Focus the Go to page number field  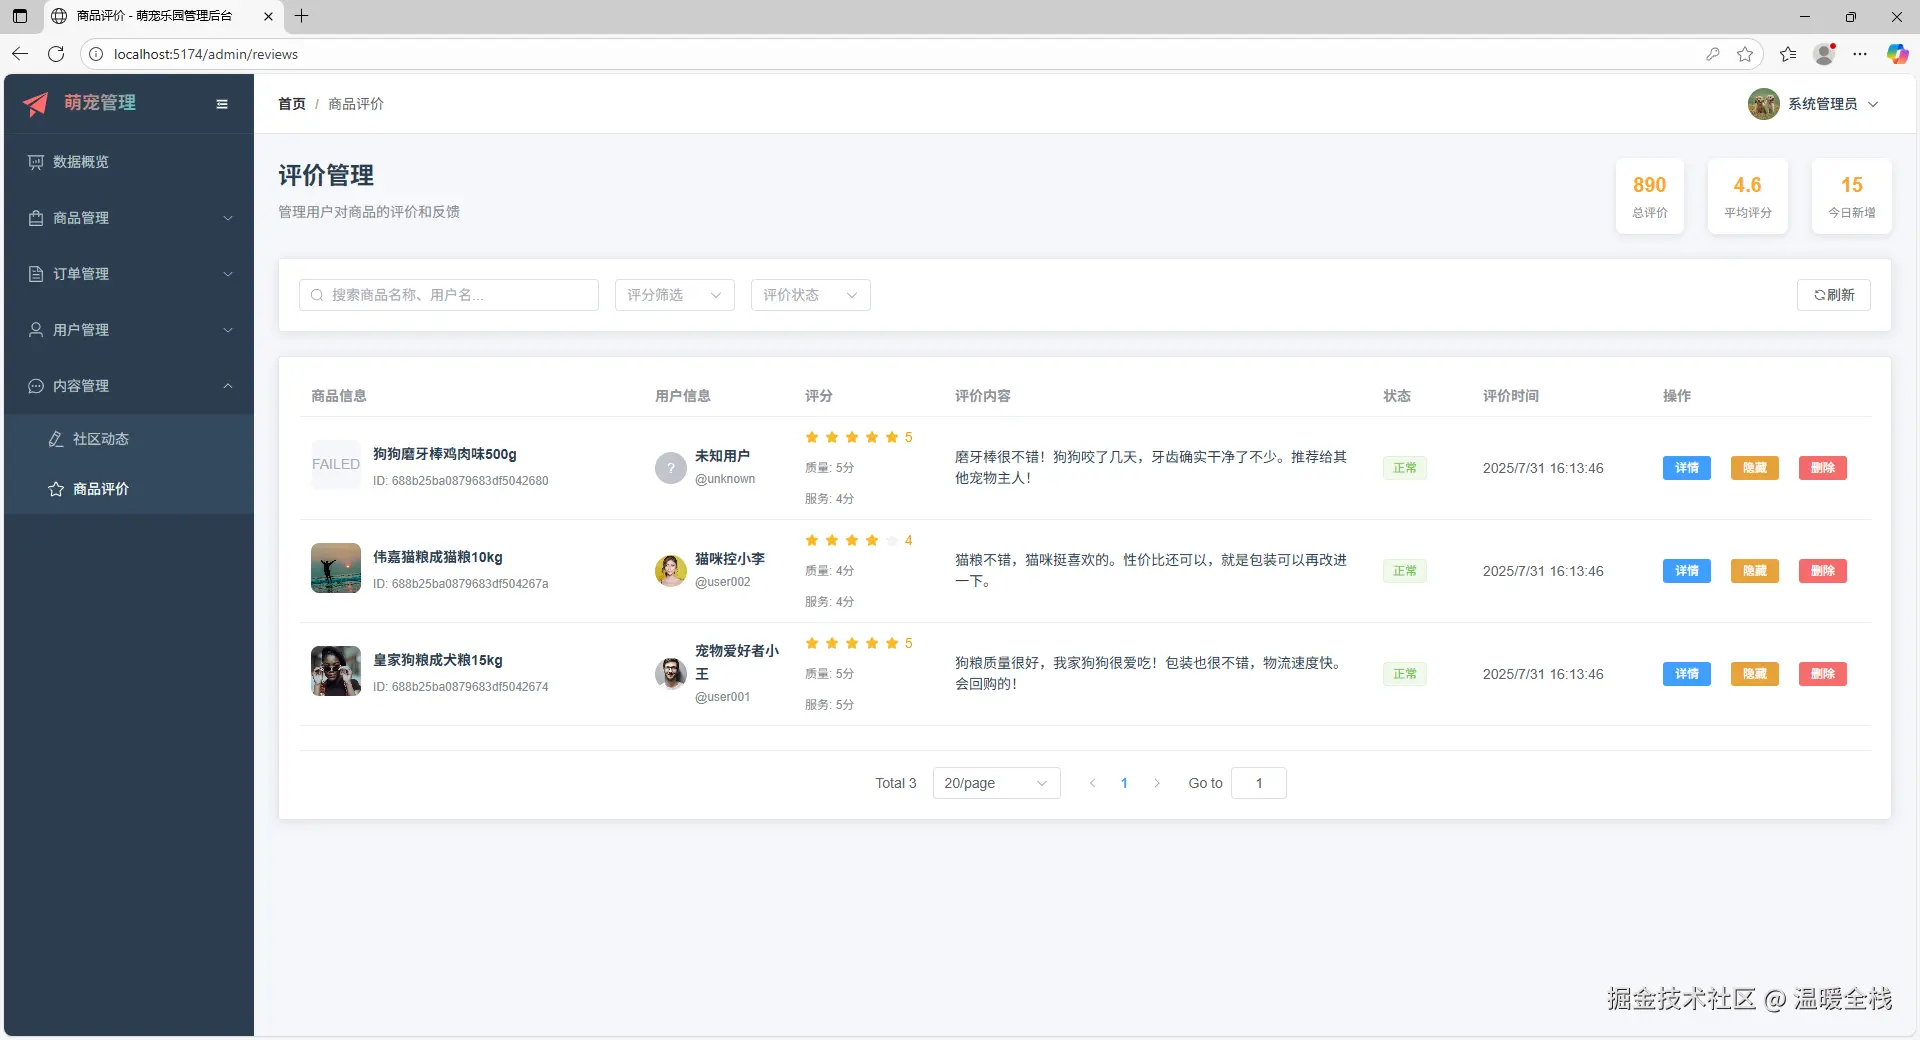1259,783
